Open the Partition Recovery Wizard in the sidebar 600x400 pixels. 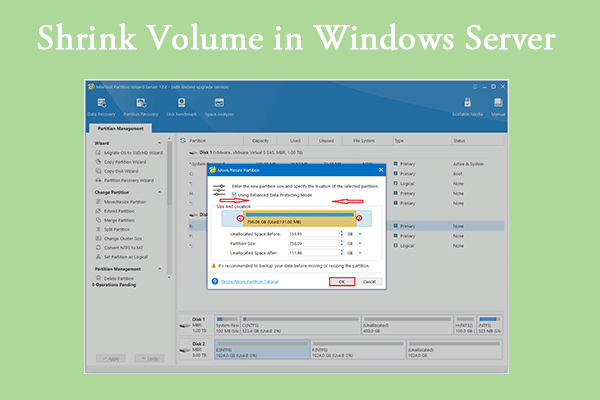click(x=125, y=180)
